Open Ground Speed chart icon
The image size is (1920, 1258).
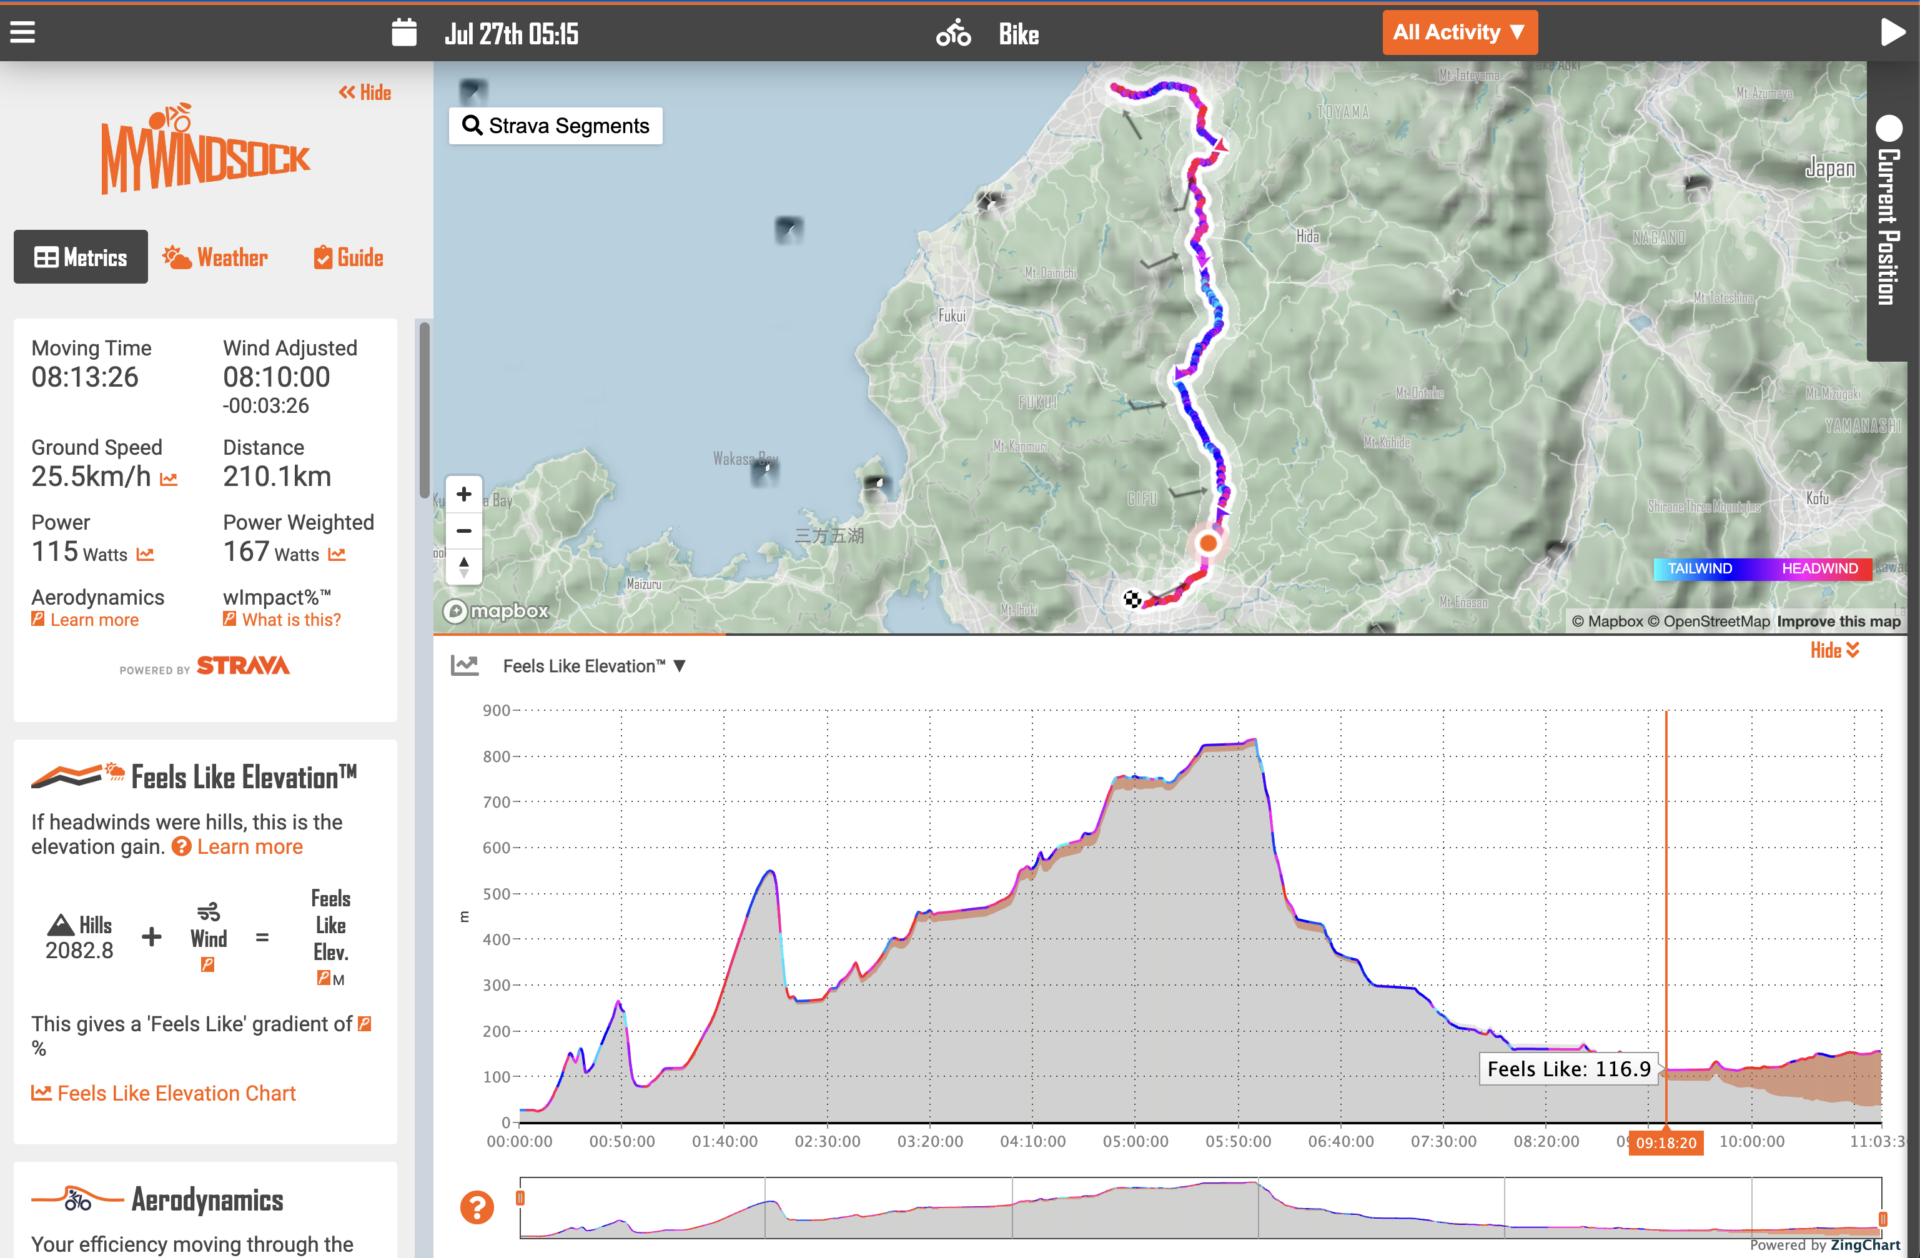point(169,480)
